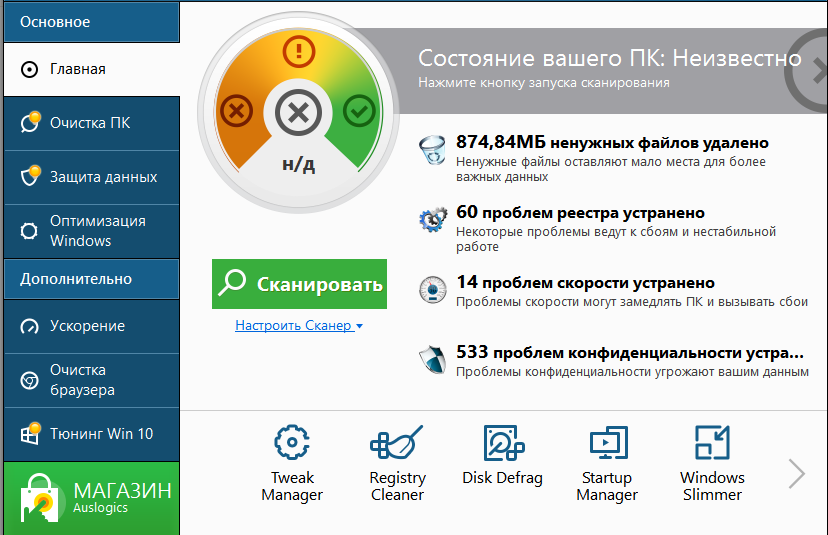Click the green checkmark gauge icon
Screen dimensions: 828x535
point(359,111)
